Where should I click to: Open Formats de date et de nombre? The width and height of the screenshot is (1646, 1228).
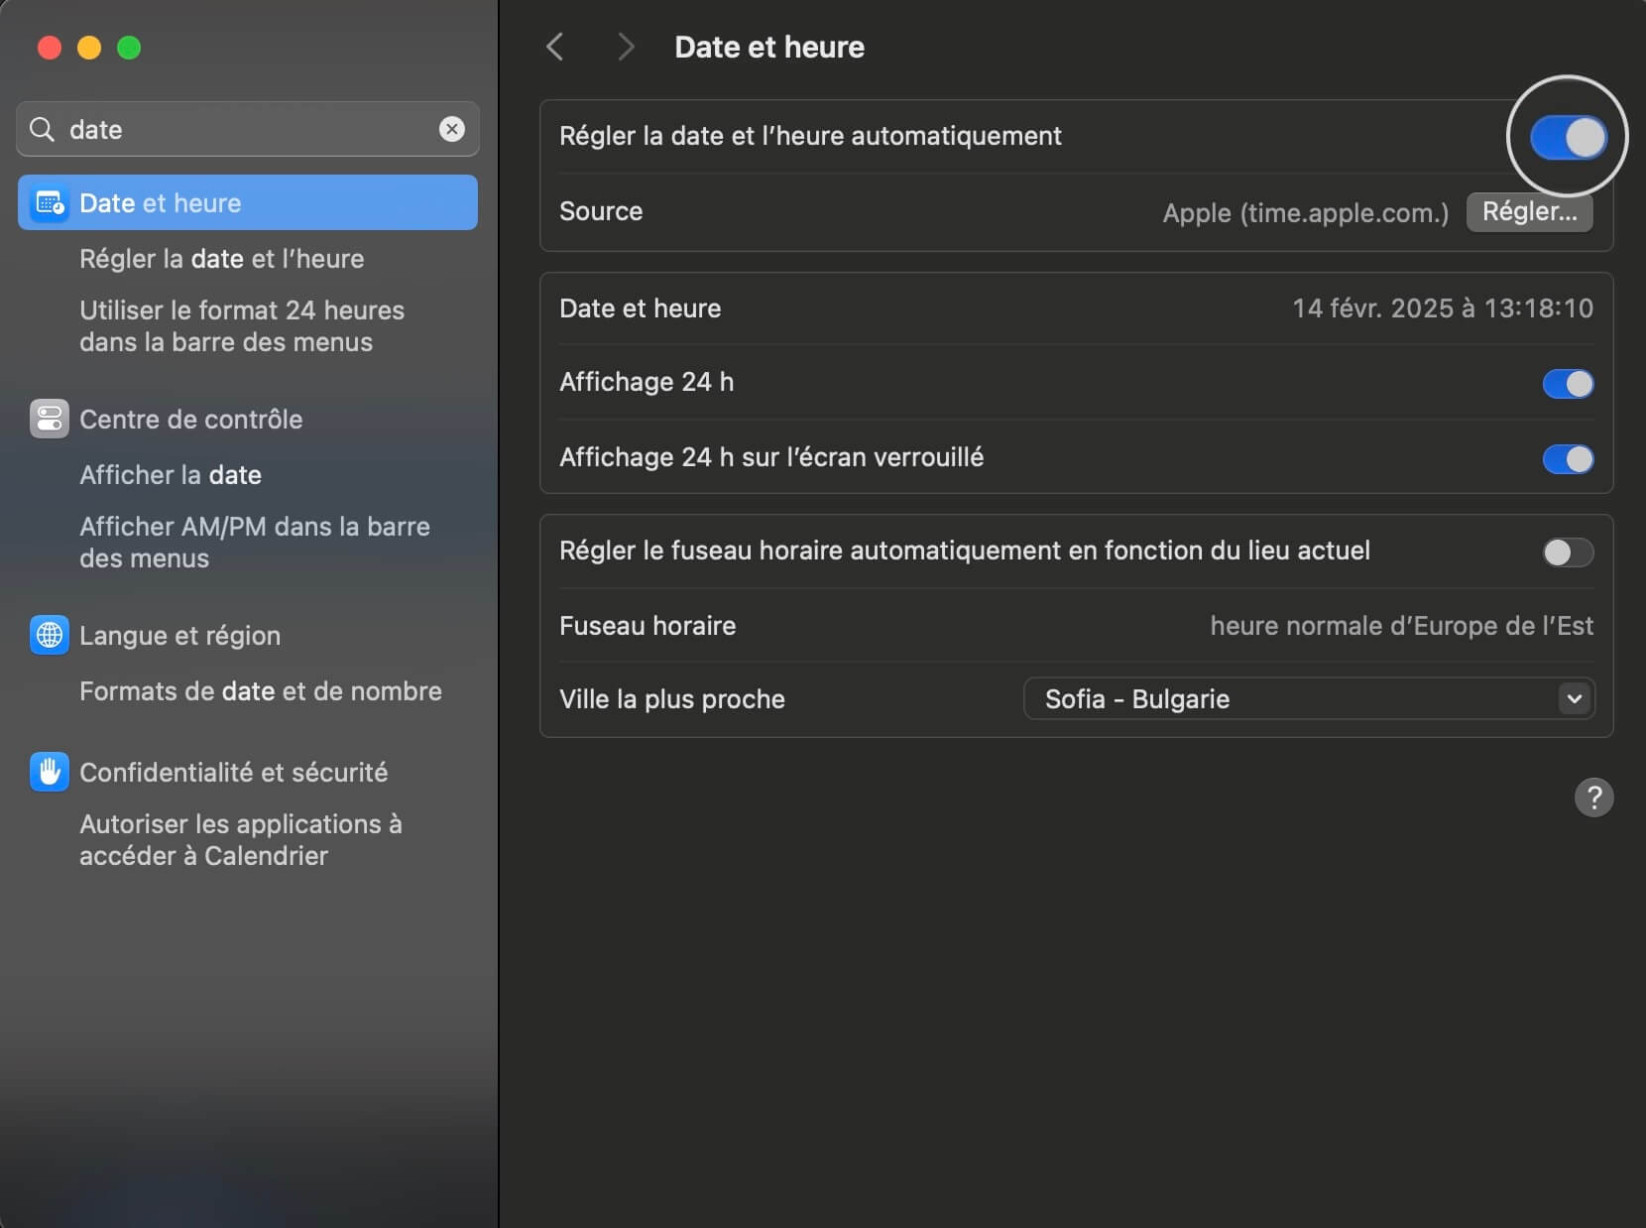tap(261, 691)
